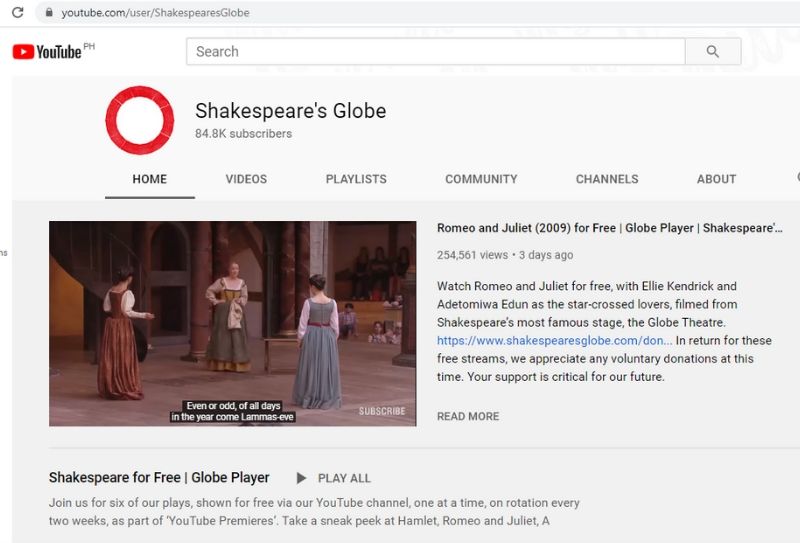Open the About tab

(x=716, y=179)
